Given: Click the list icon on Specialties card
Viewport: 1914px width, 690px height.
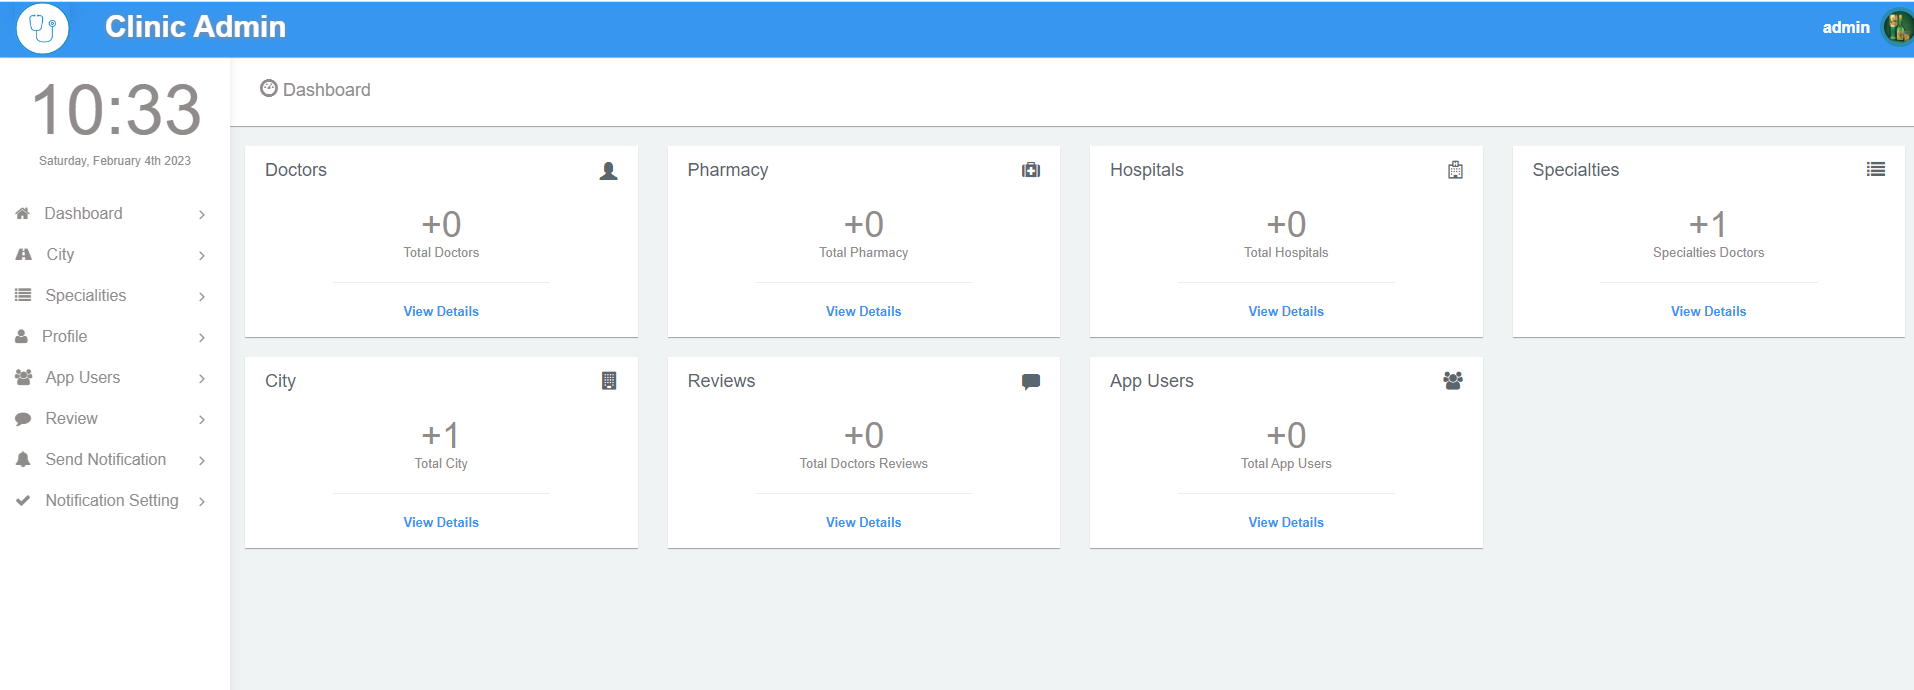Looking at the screenshot, I should pos(1876,170).
